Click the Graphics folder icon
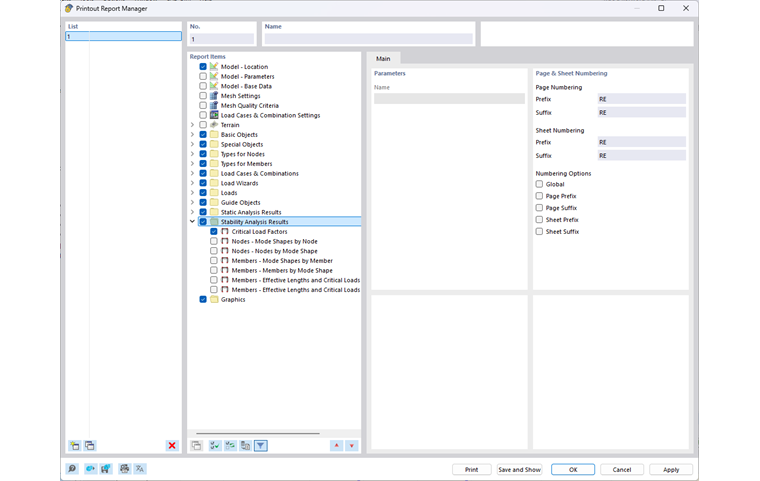Image resolution: width=760 pixels, height=481 pixels. pyautogui.click(x=214, y=299)
